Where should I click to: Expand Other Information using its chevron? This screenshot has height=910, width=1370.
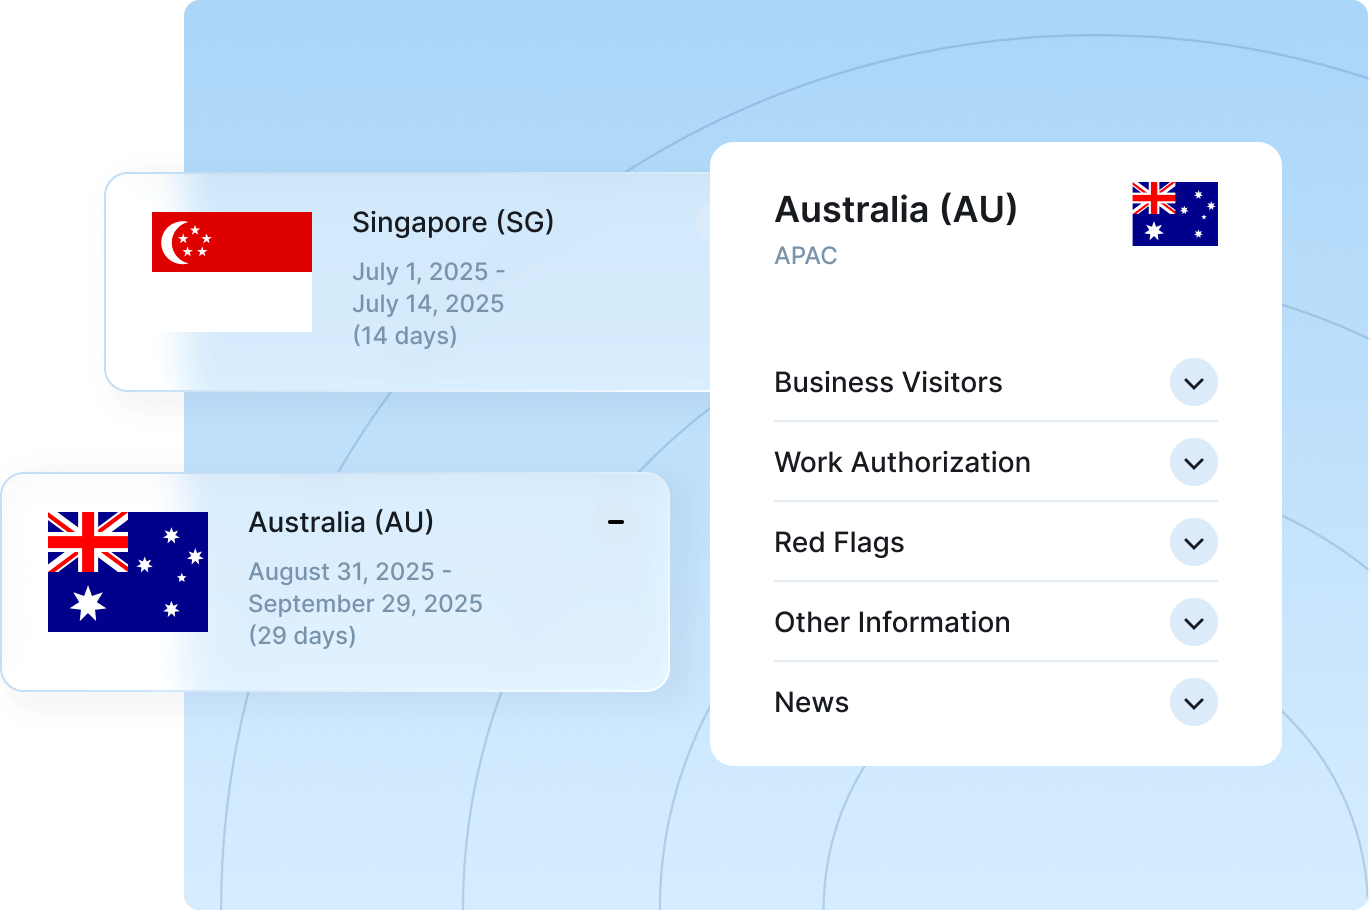pos(1193,623)
